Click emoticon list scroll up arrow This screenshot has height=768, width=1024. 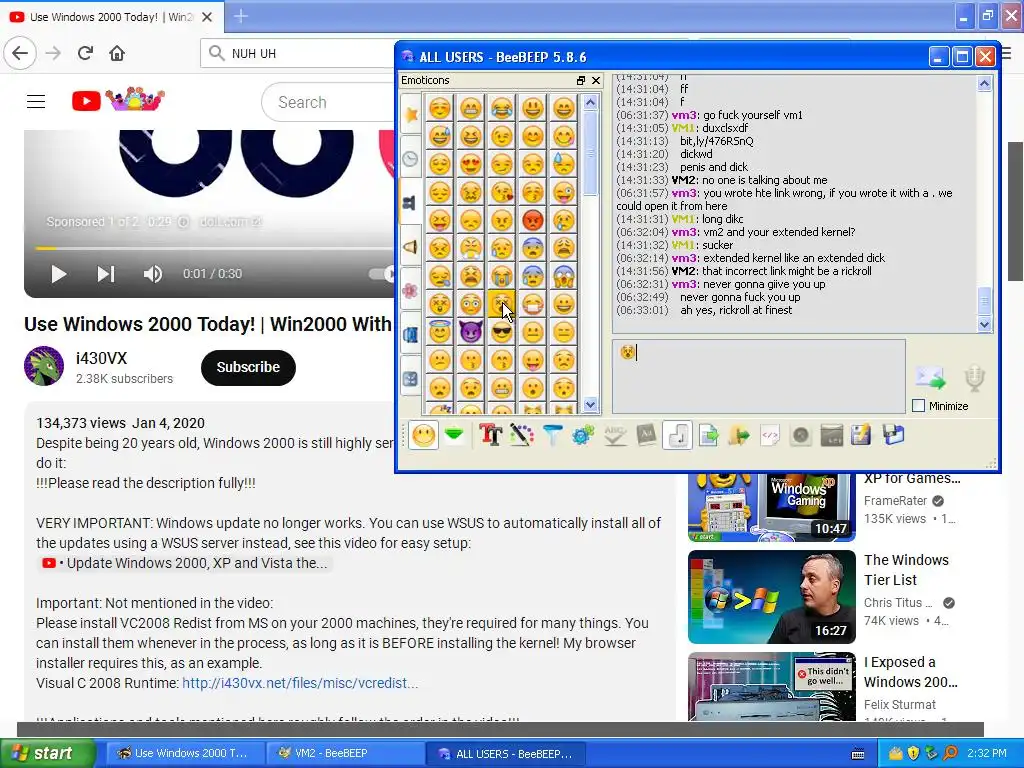(590, 103)
